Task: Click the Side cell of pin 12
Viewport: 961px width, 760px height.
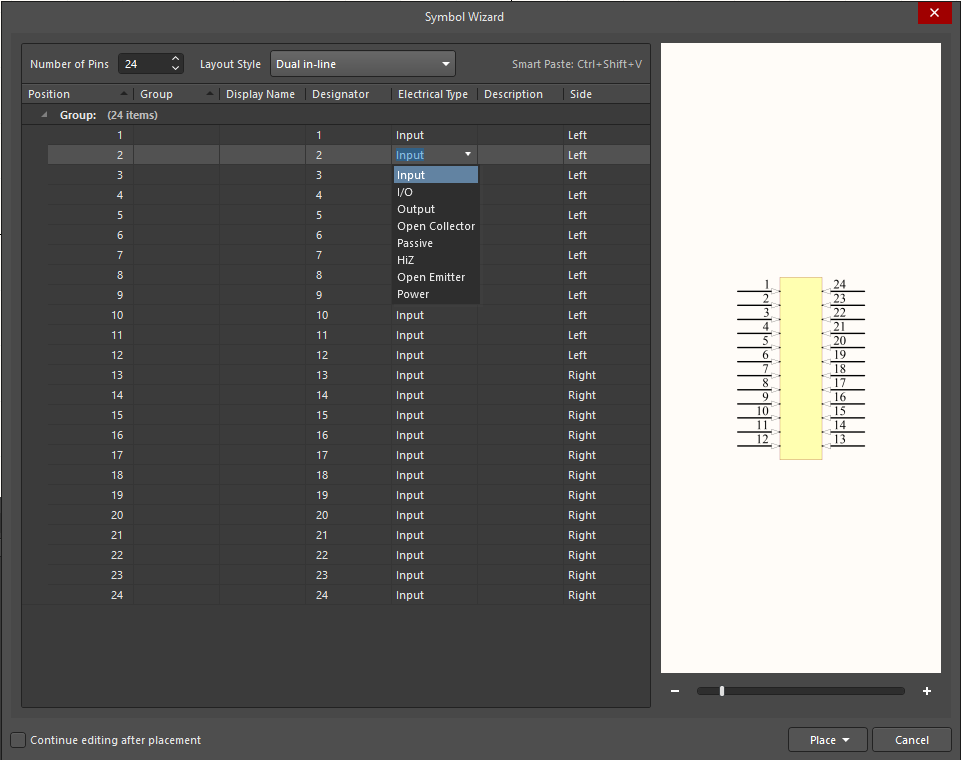Action: coord(607,355)
